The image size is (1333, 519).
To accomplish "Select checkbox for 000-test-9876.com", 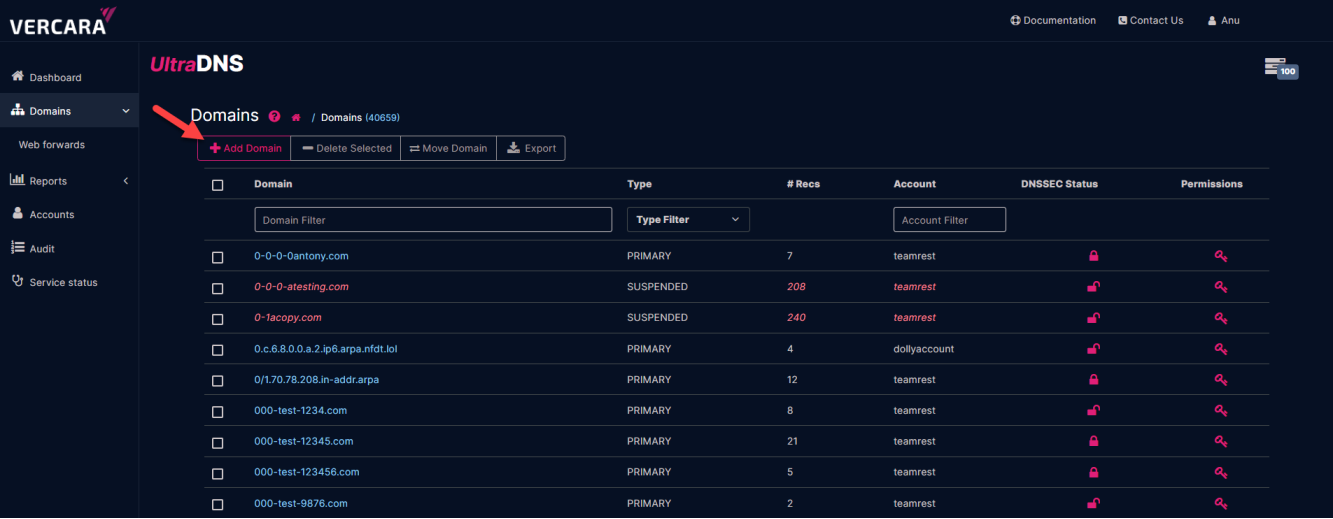I will (218, 504).
